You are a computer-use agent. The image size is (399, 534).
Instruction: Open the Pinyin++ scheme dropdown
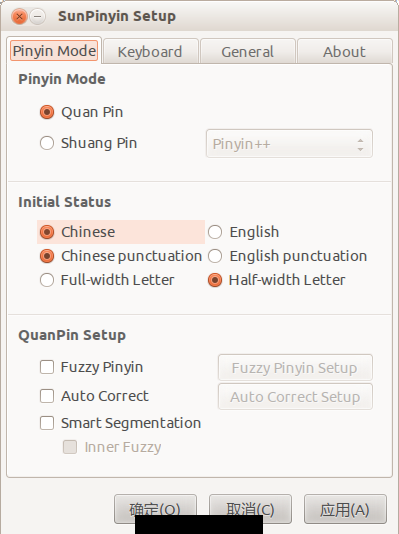tap(289, 143)
